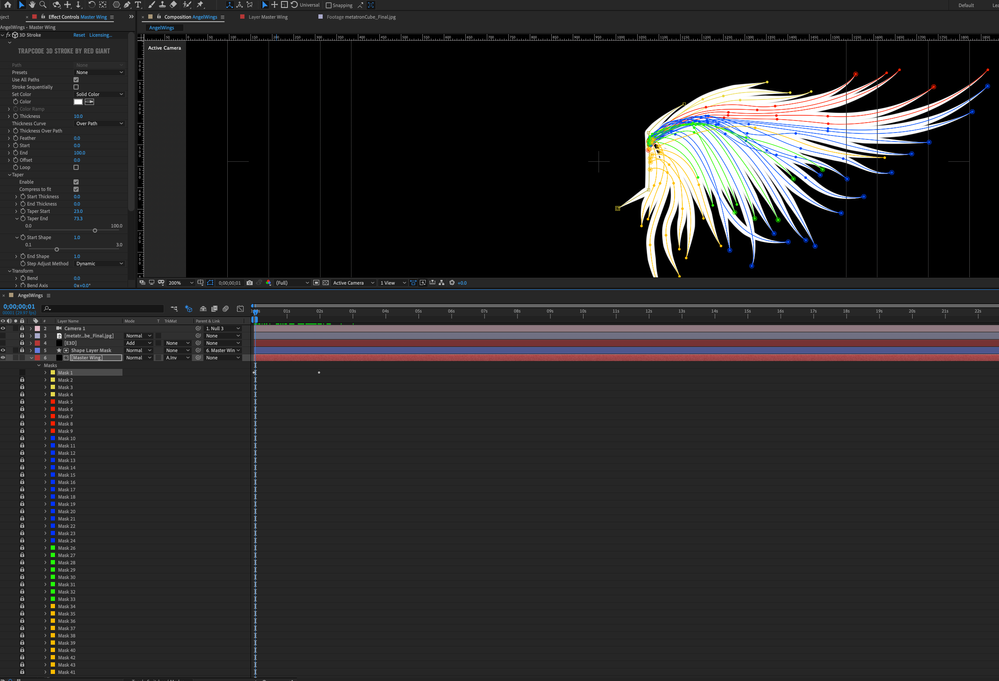Hide the Camera 1 layer
This screenshot has width=999, height=681.
[x=3, y=328]
